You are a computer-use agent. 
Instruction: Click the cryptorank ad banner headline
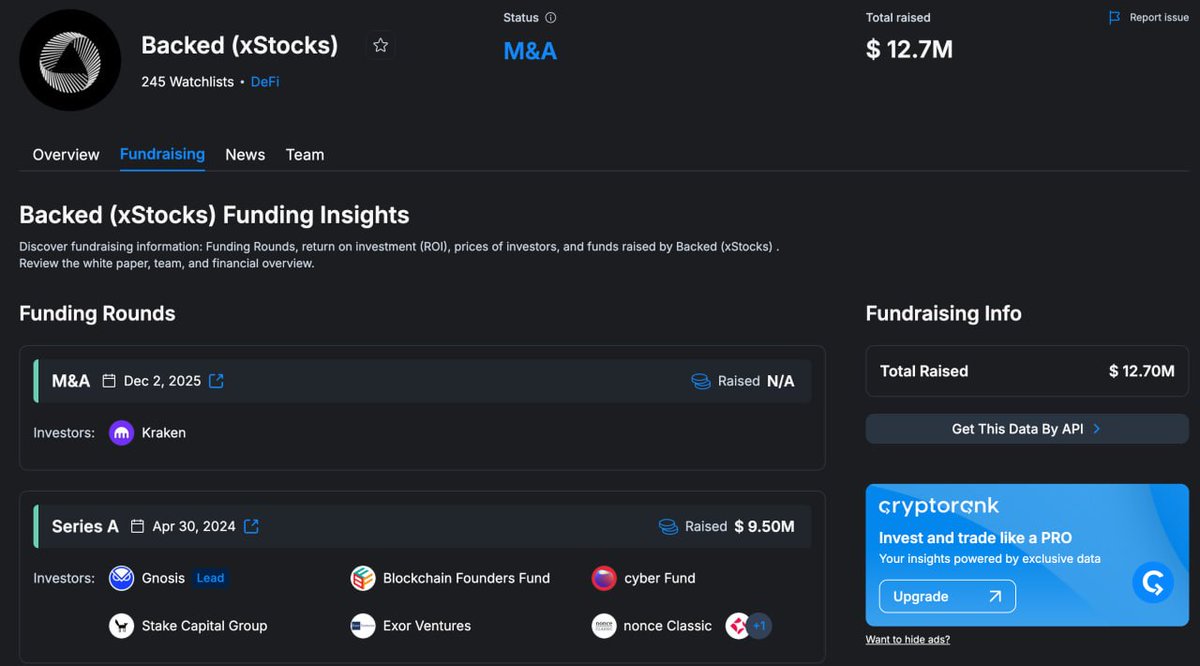coord(973,538)
